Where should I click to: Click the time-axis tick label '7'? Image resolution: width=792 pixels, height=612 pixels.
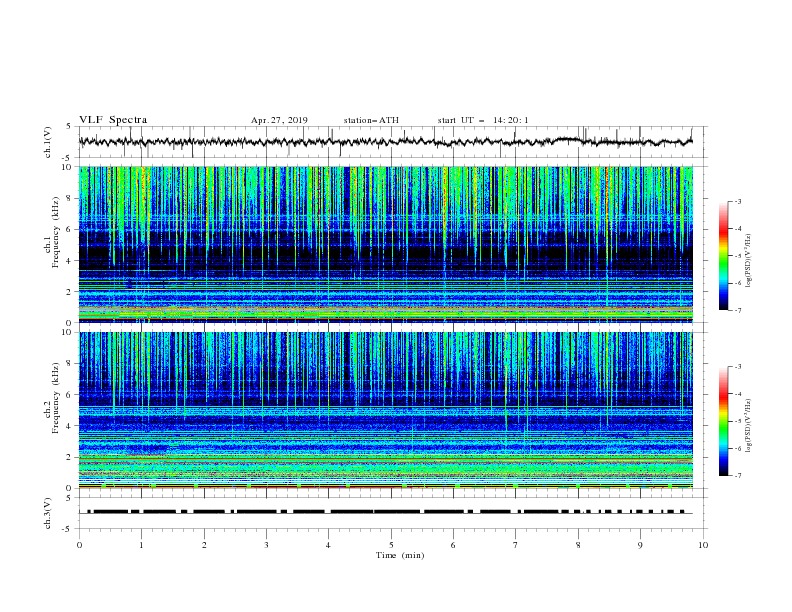(516, 545)
